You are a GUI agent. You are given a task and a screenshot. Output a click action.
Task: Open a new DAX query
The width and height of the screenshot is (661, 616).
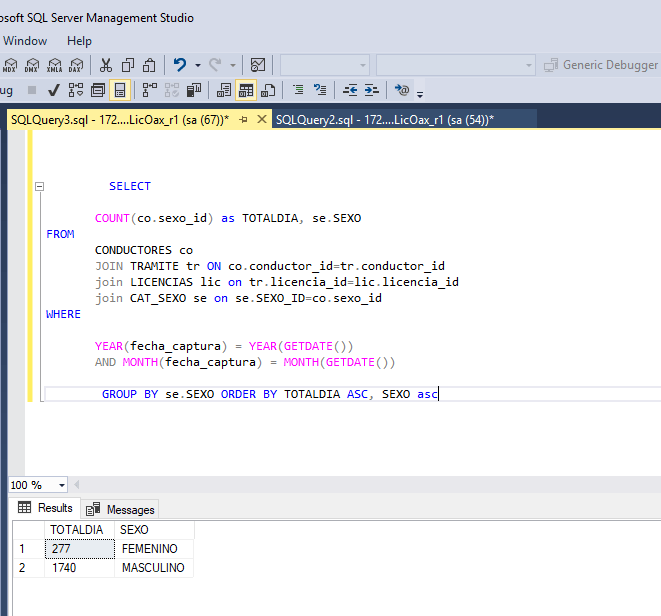pyautogui.click(x=76, y=65)
